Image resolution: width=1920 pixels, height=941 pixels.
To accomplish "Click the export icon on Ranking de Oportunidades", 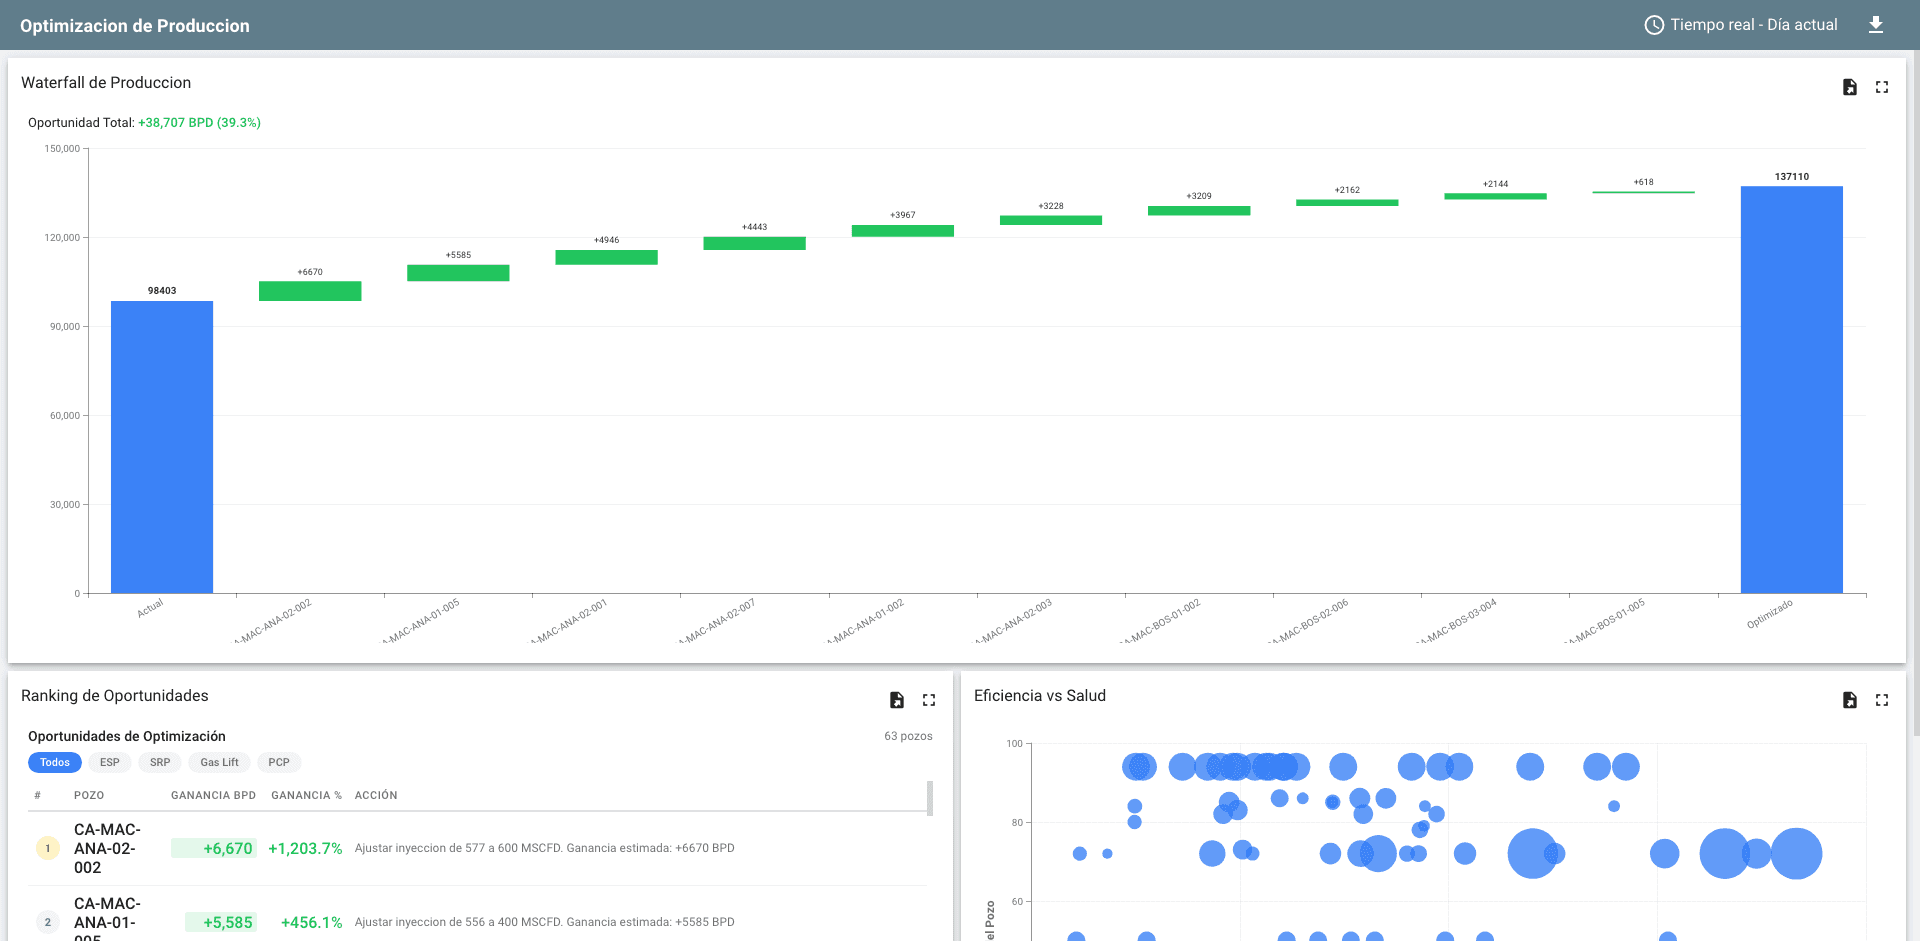I will coord(896,700).
